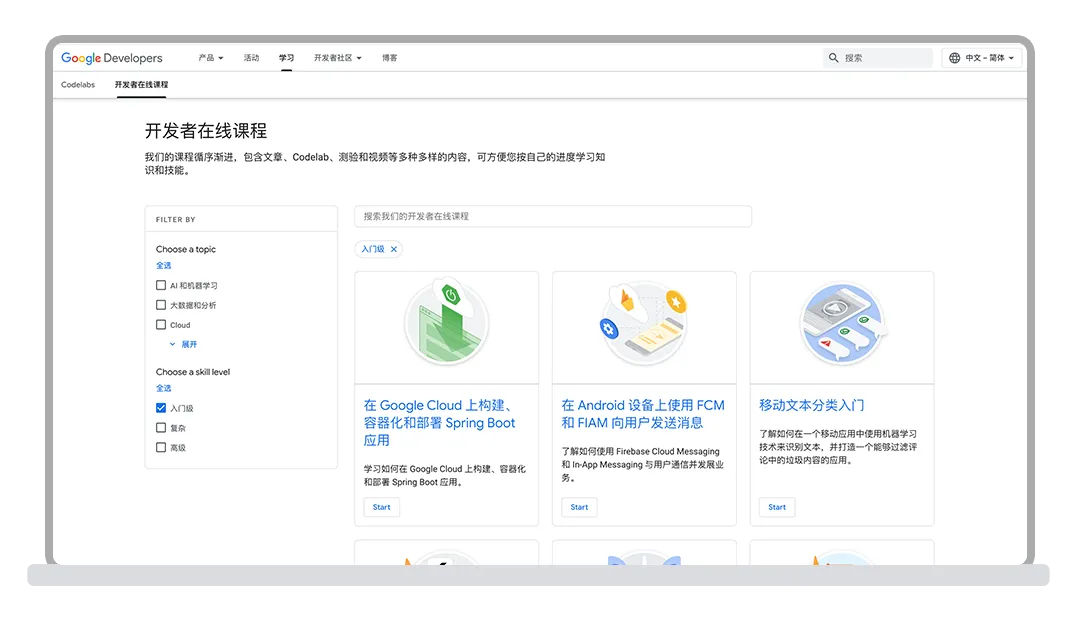Screen dimensions: 1080x627
Task: Open the 中文 - 简体 language dropdown
Action: tap(982, 58)
